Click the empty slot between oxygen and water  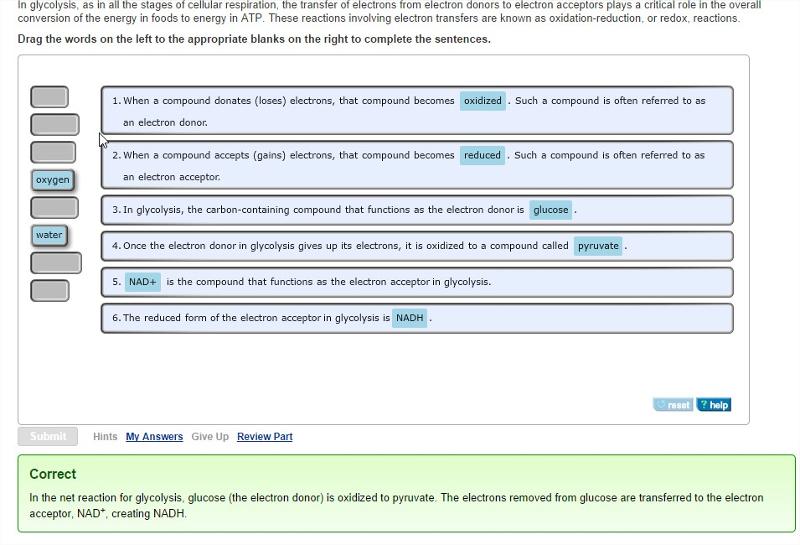pyautogui.click(x=54, y=208)
